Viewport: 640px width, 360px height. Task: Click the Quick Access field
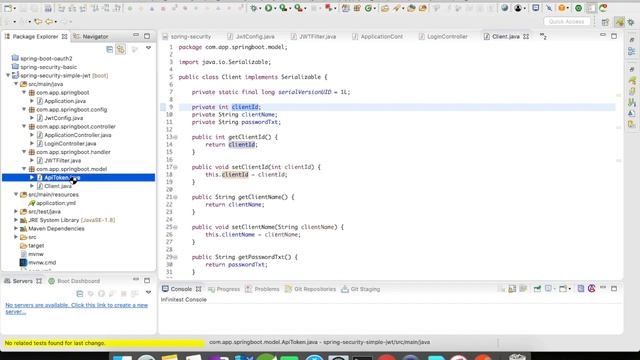click(567, 21)
